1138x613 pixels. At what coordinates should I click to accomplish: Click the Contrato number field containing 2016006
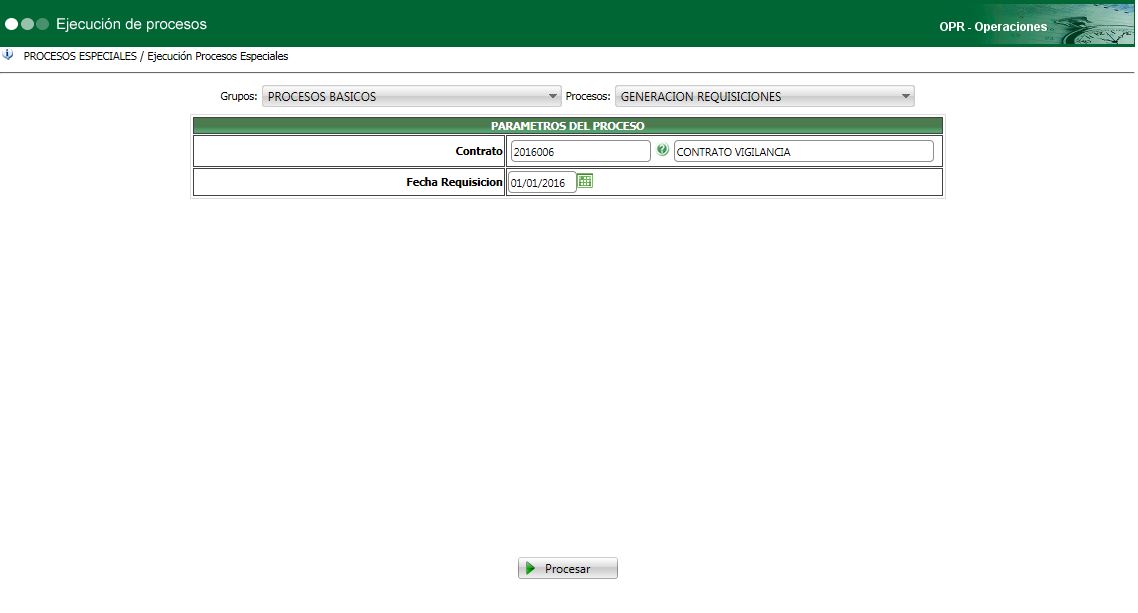coord(581,152)
